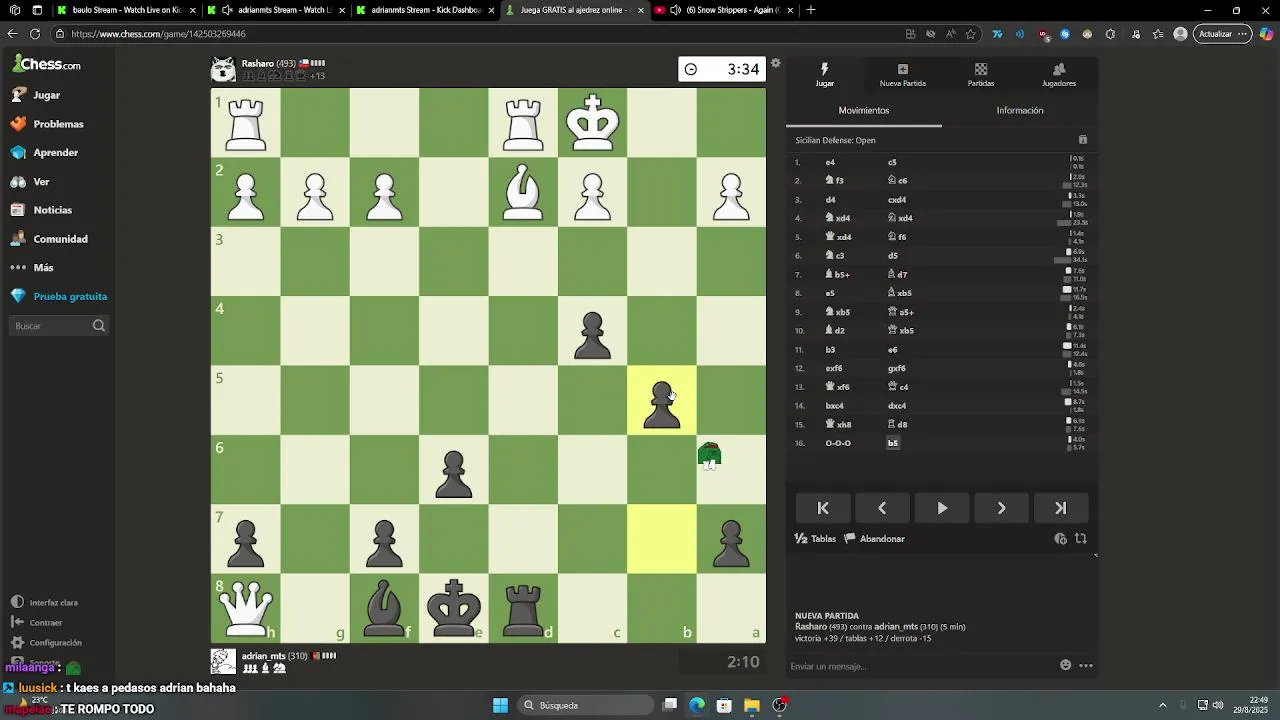Viewport: 1280px width, 720px height.
Task: Select move c5 in move list
Action: (x=892, y=162)
